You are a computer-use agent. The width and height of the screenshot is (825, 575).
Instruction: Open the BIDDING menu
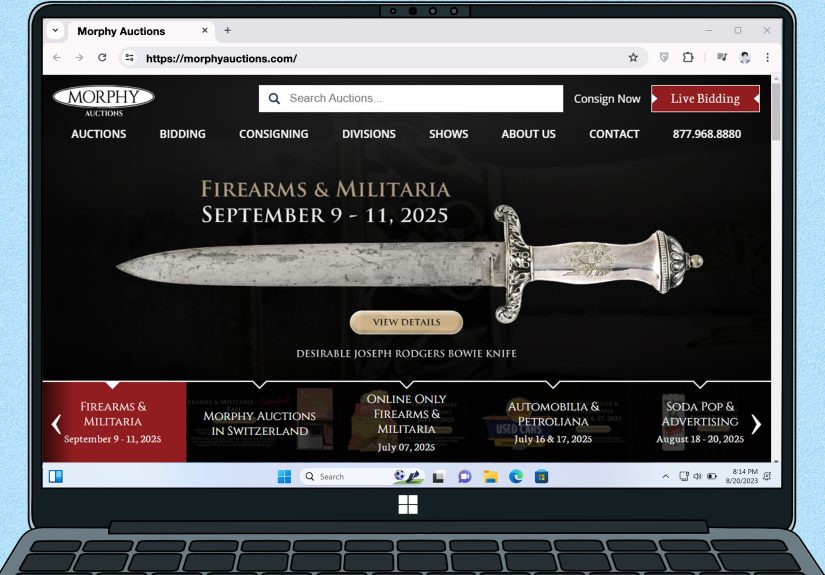[x=183, y=134]
